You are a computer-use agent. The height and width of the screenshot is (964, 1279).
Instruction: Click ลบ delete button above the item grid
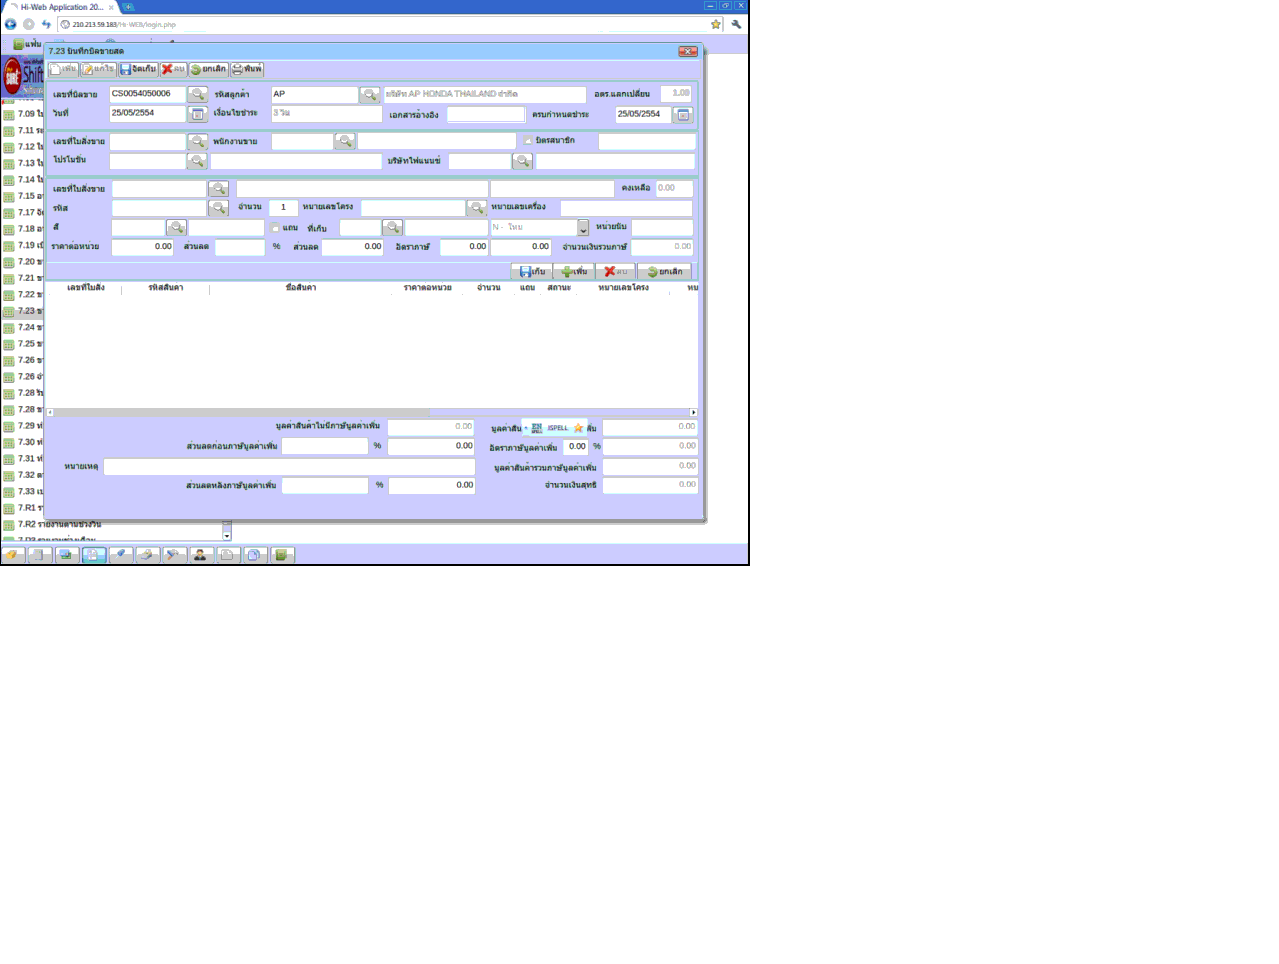[615, 271]
